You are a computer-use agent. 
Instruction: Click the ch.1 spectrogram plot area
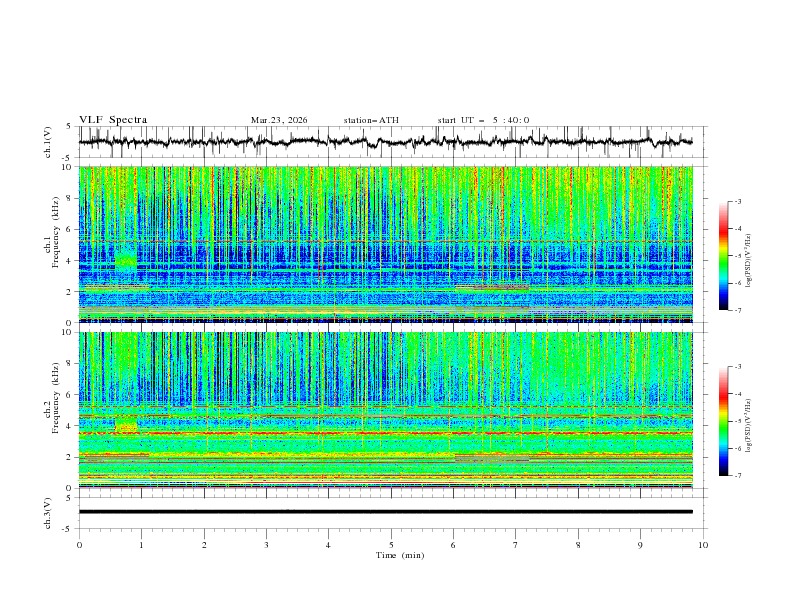tap(386, 244)
